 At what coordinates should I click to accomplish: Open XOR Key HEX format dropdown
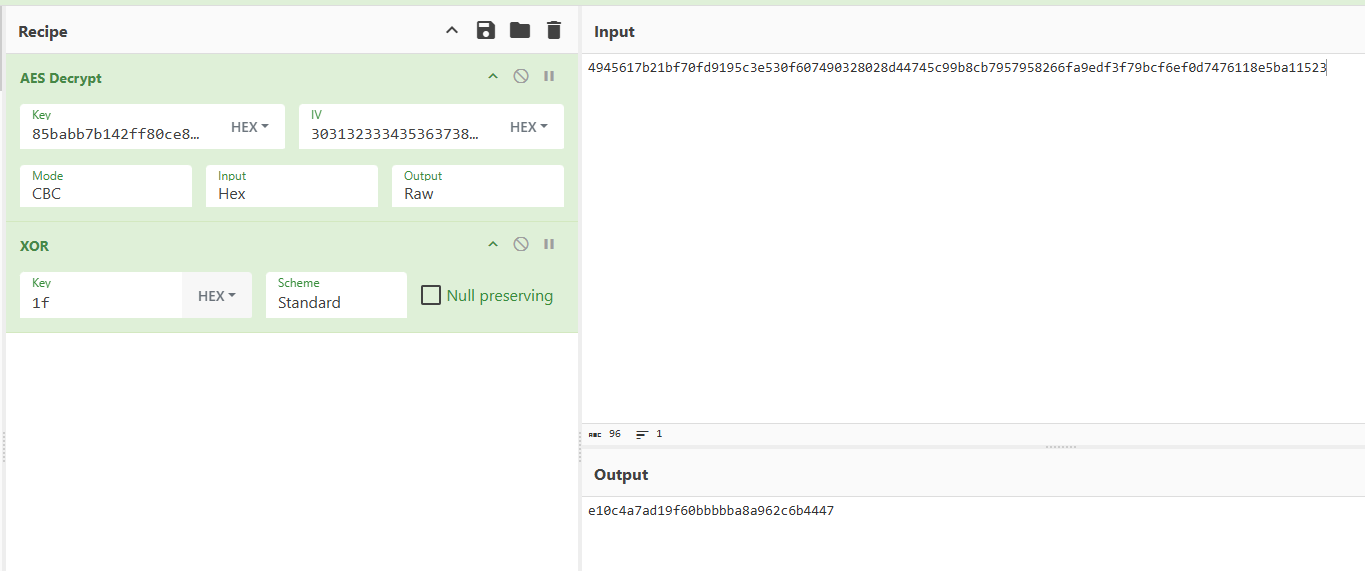217,296
